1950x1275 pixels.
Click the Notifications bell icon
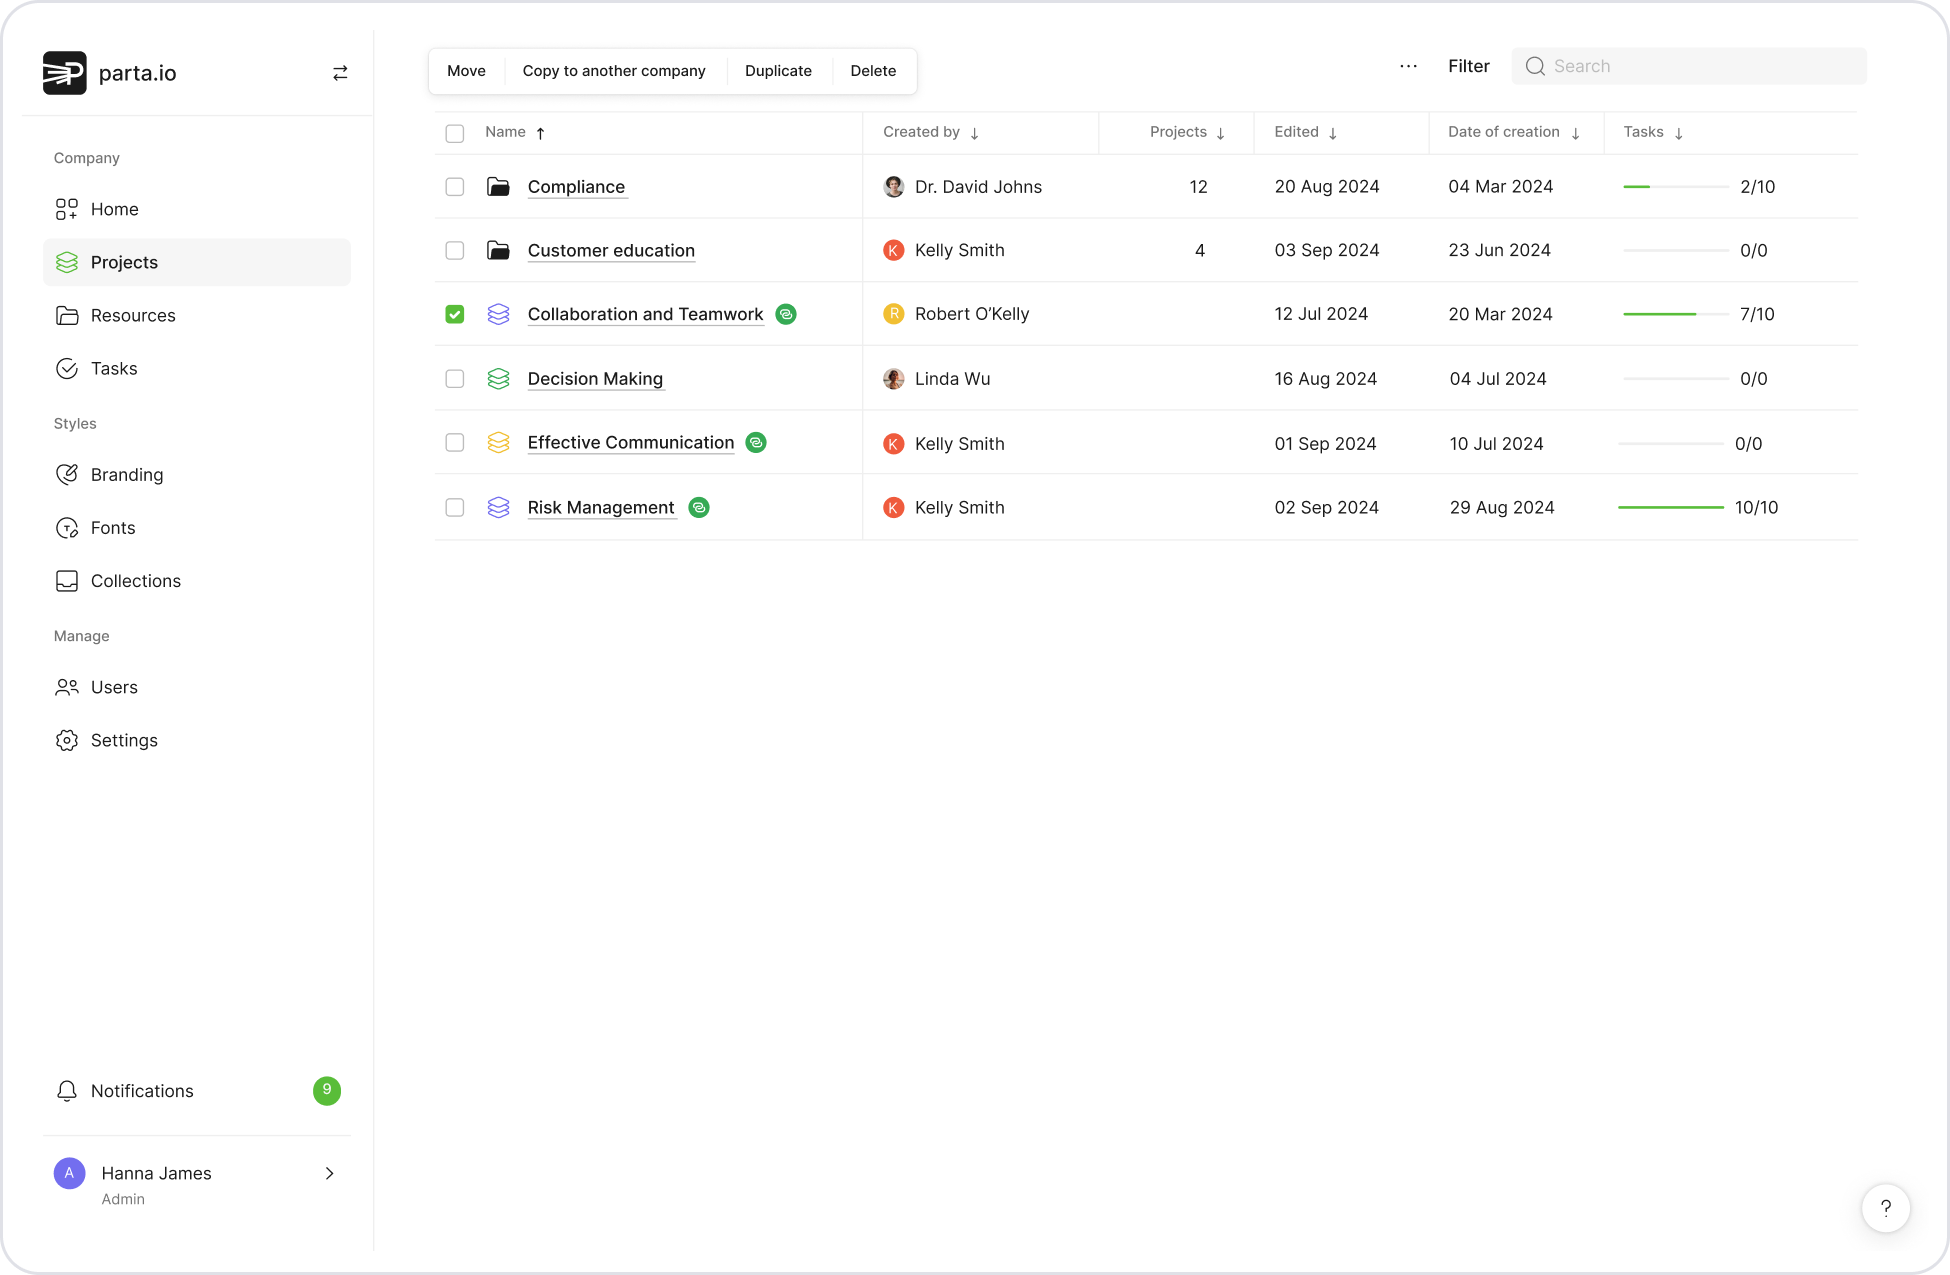(x=67, y=1091)
